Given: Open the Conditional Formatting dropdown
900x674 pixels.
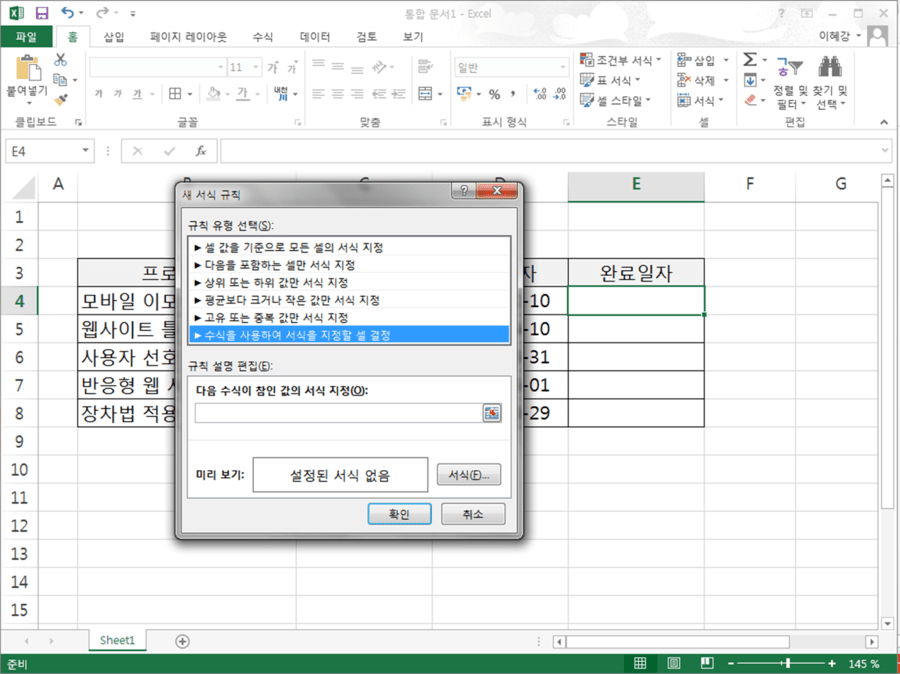Looking at the screenshot, I should [620, 60].
